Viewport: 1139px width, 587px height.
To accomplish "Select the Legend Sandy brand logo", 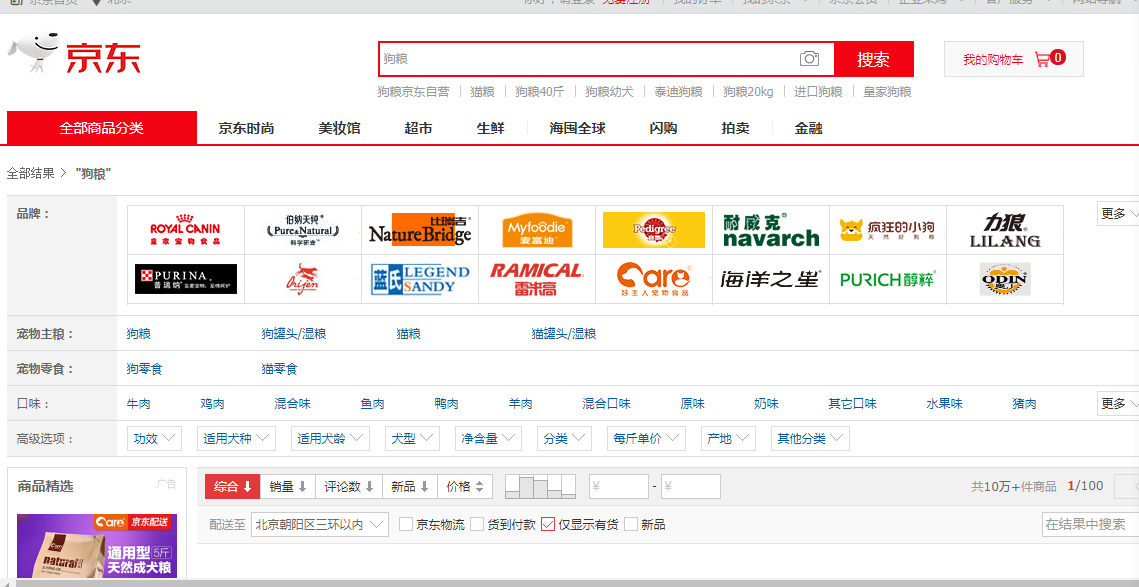I will coord(420,279).
